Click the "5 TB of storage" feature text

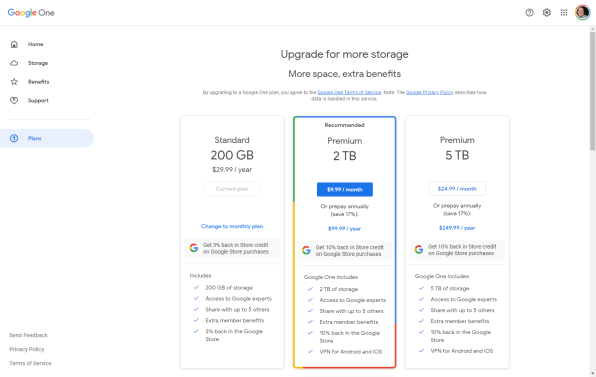pos(450,288)
